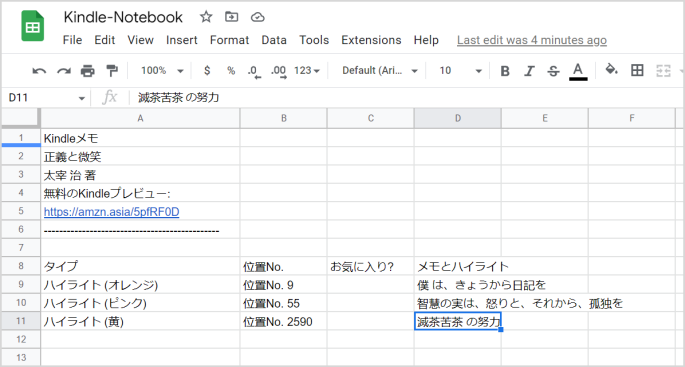Redo the last action
This screenshot has height=367, width=685.
point(64,71)
